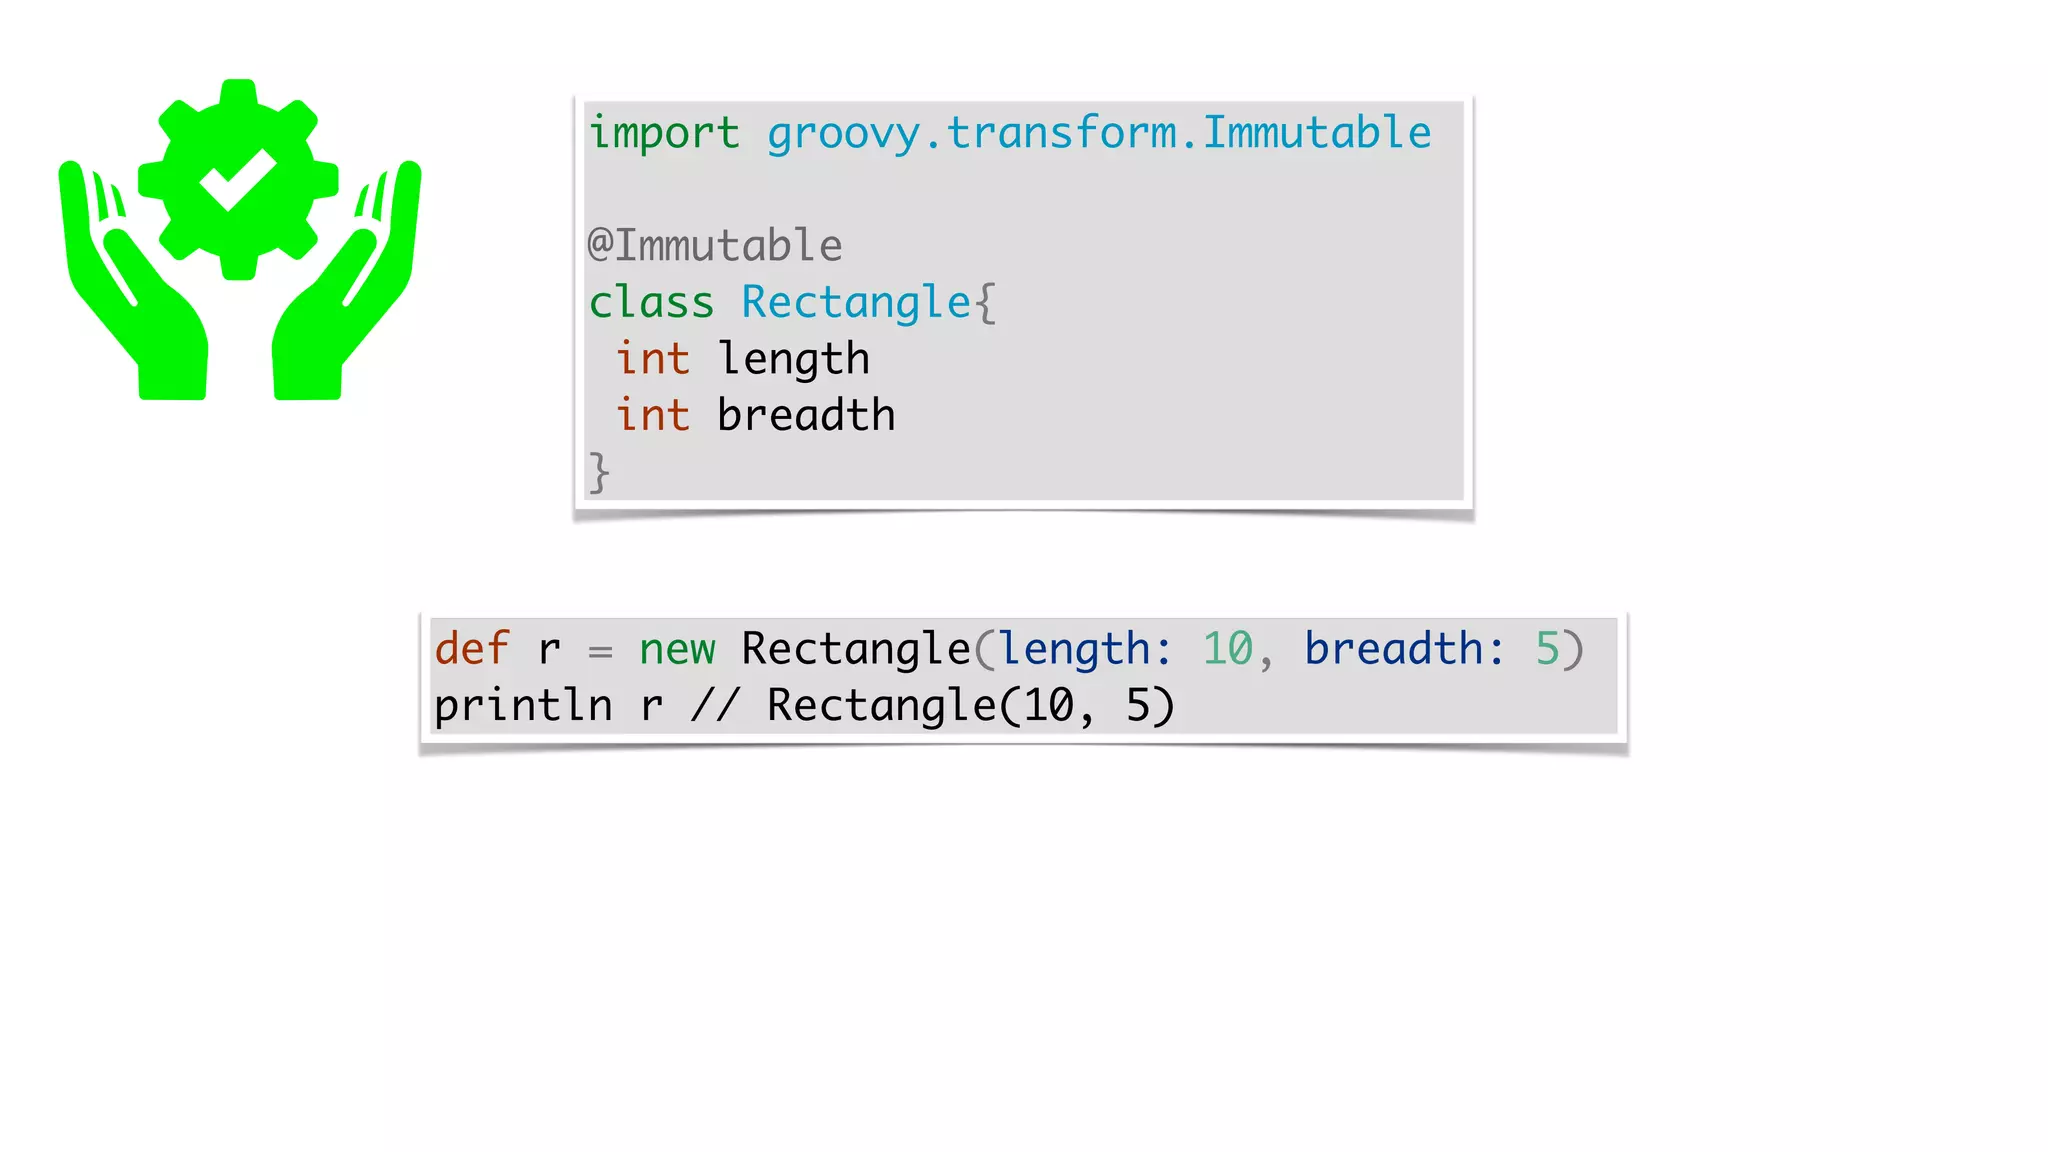Viewport: 2048px width, 1152px height.
Task: Click the class keyword
Action: 651,302
